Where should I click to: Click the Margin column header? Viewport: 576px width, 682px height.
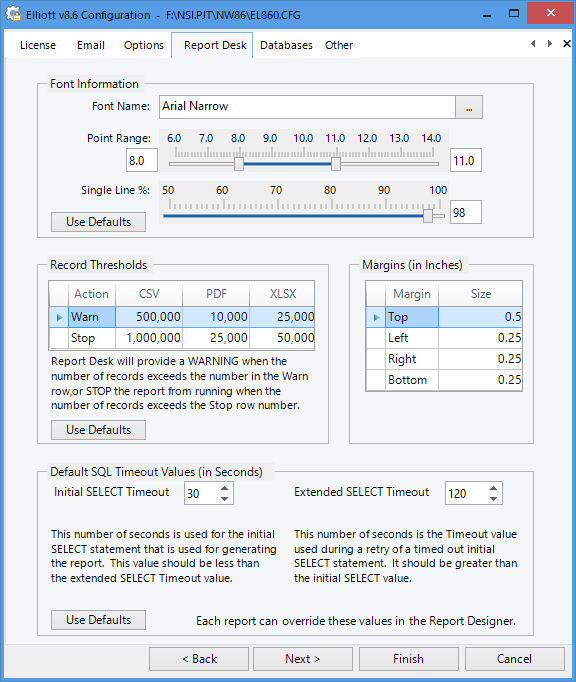pyautogui.click(x=412, y=294)
